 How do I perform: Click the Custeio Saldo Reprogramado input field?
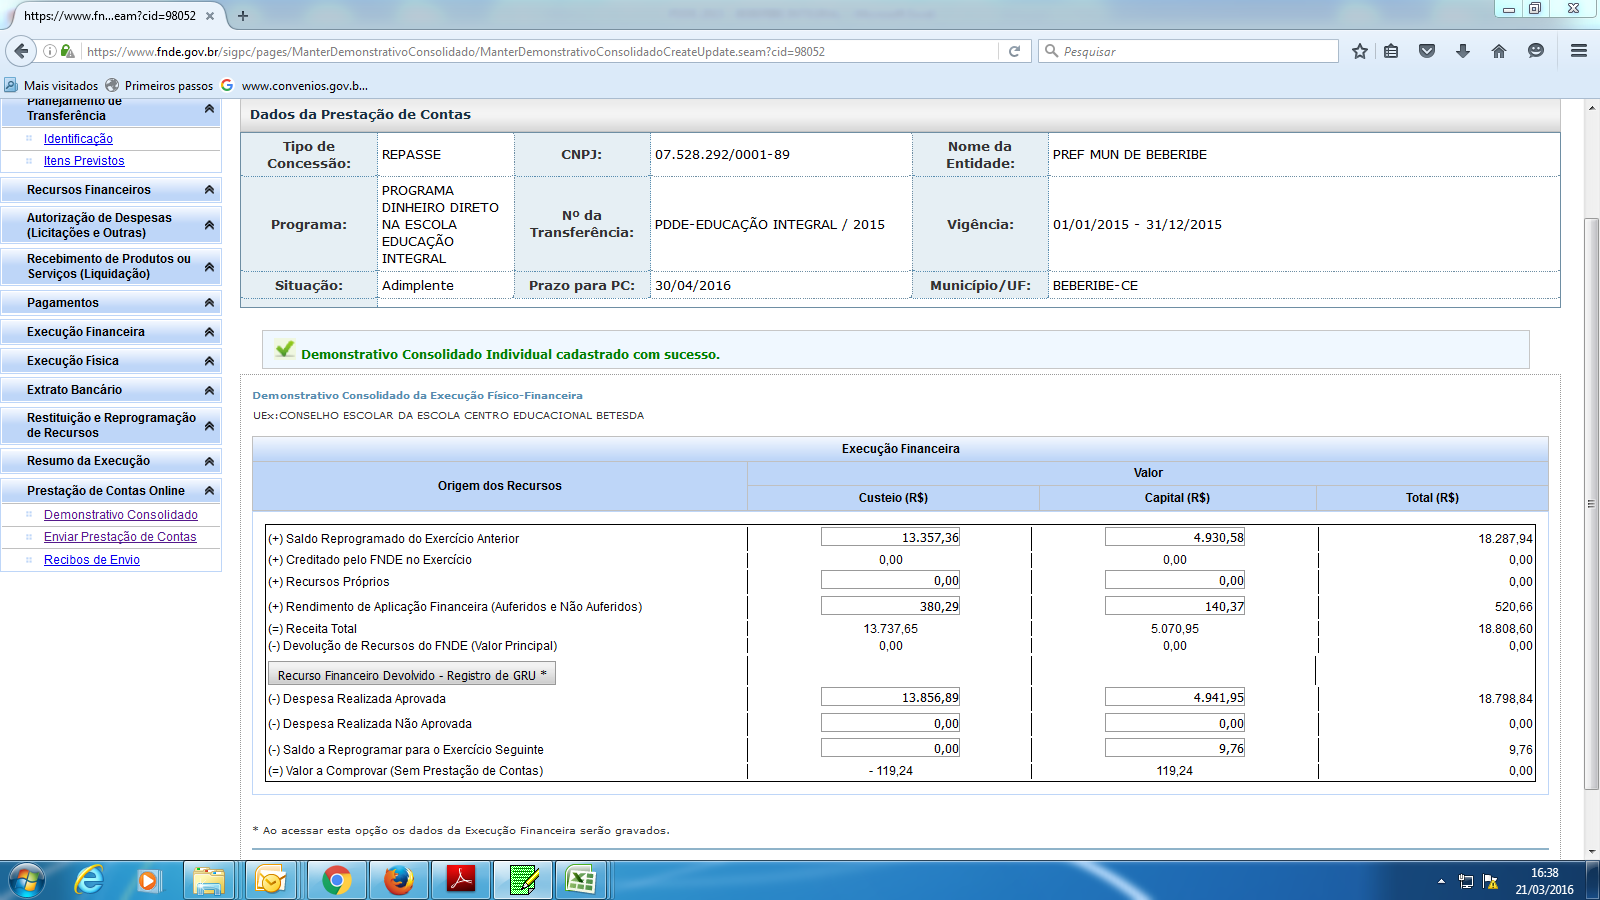click(890, 538)
